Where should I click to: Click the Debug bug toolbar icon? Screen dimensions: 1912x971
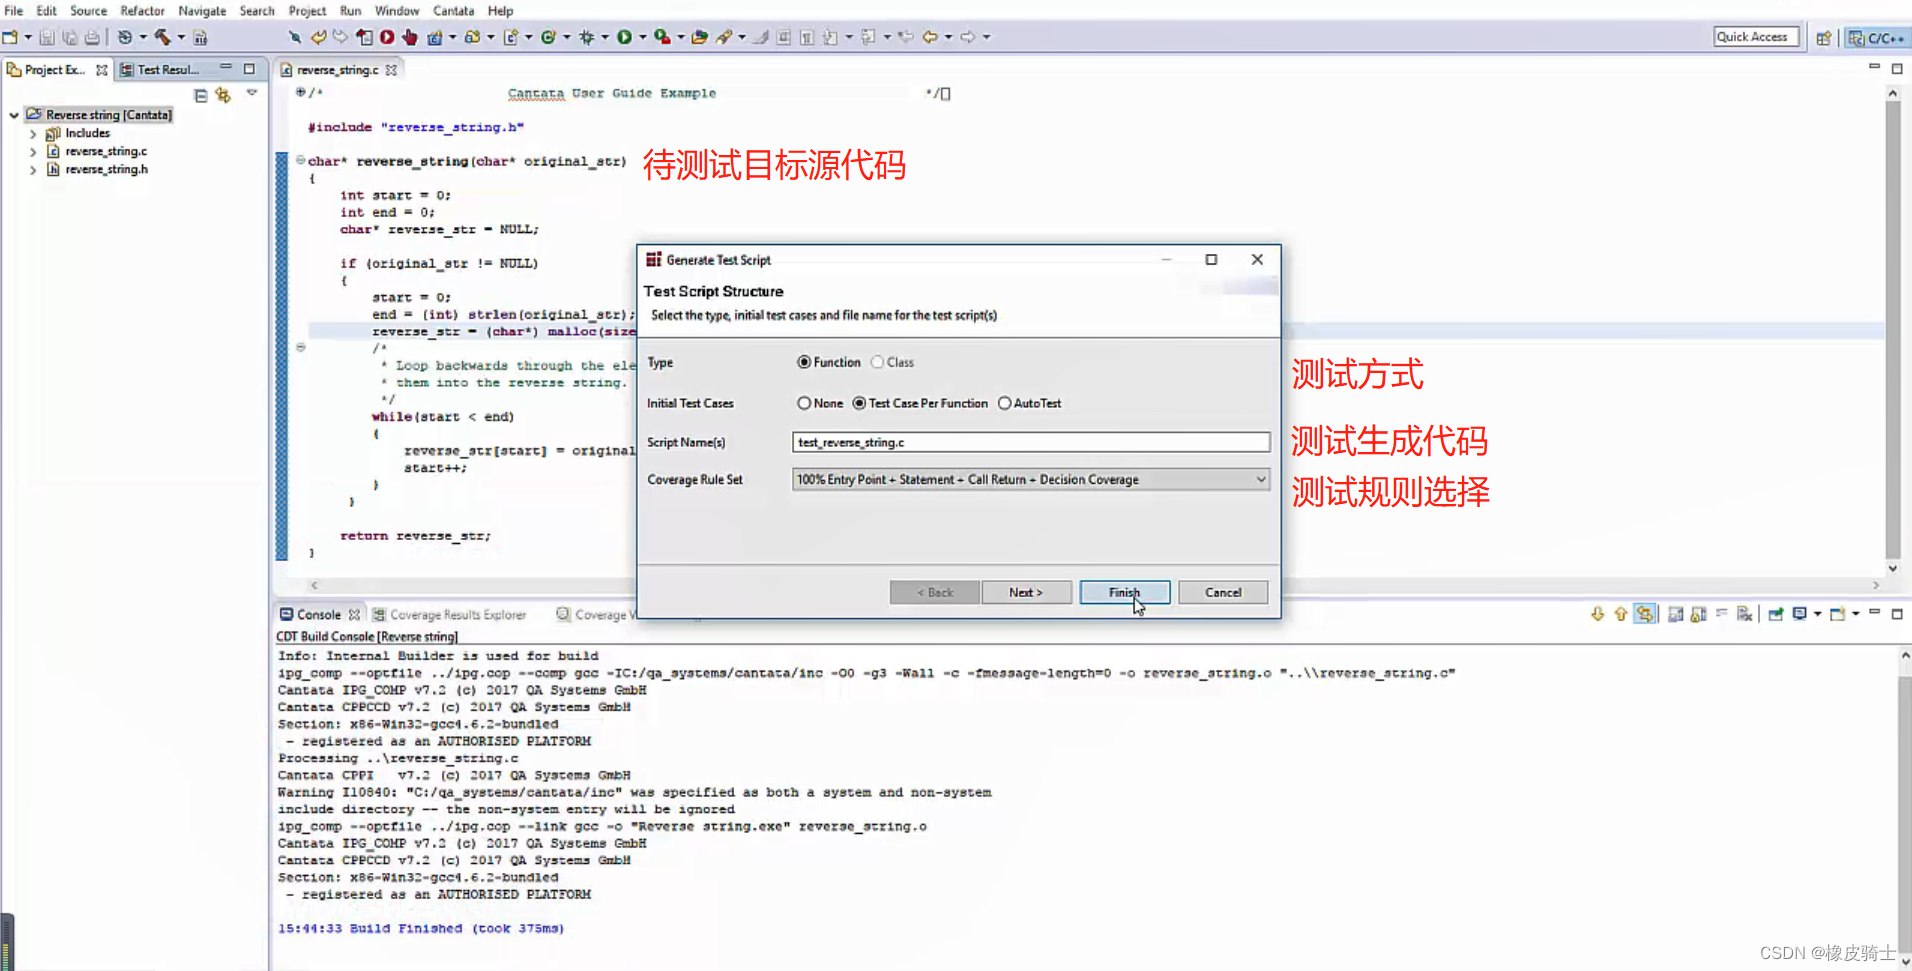[587, 37]
